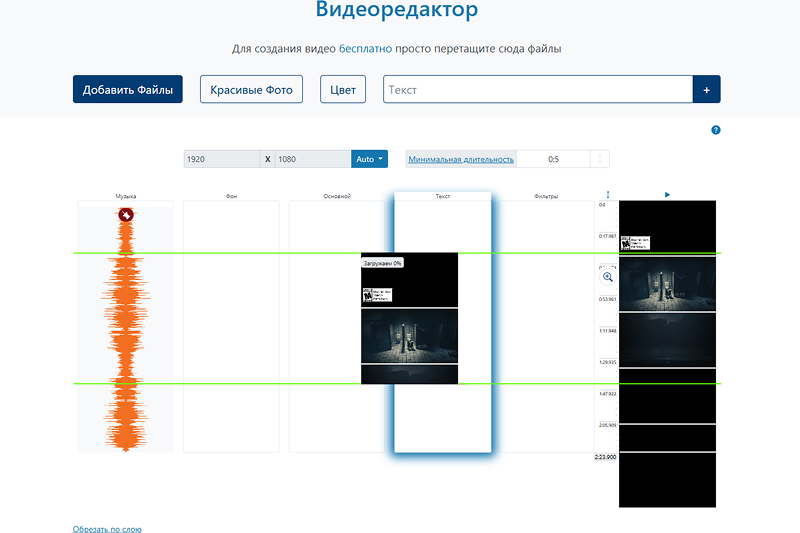The image size is (800, 533).
Task: Click the minimum duration stepper arrows
Action: (x=599, y=159)
